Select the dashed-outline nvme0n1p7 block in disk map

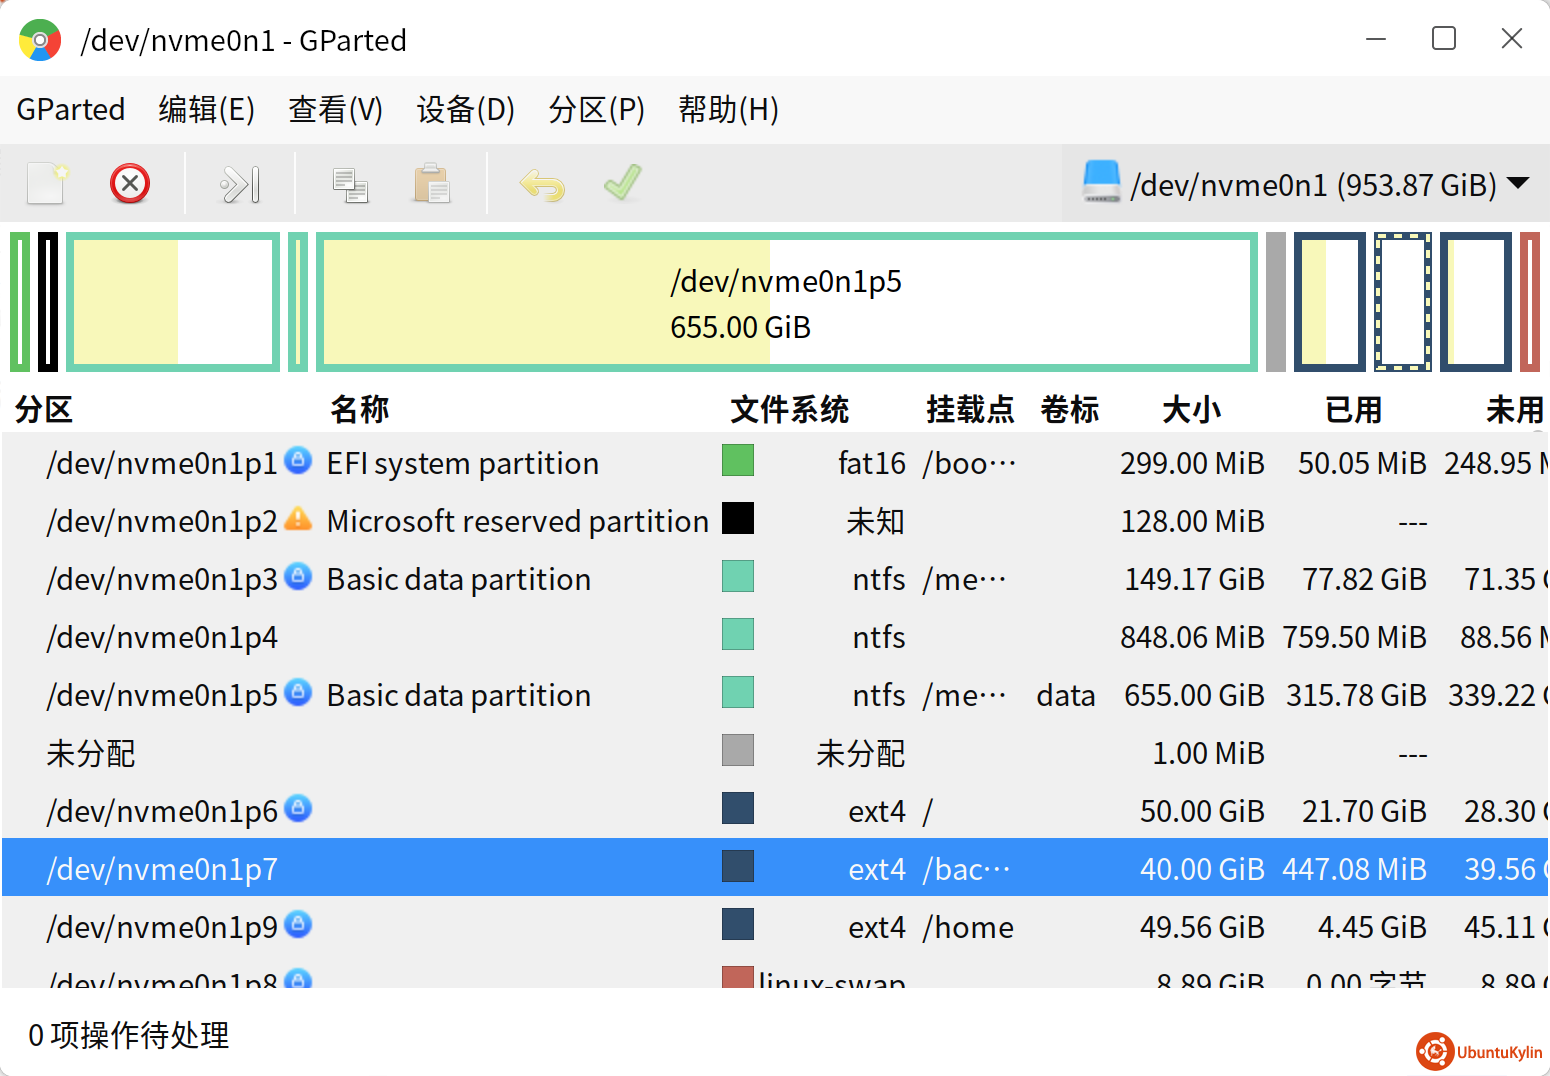[x=1403, y=302]
